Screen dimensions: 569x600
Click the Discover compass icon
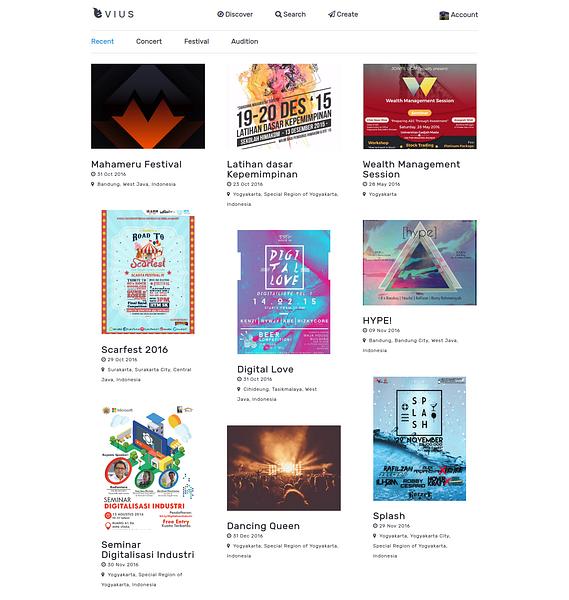click(x=220, y=14)
